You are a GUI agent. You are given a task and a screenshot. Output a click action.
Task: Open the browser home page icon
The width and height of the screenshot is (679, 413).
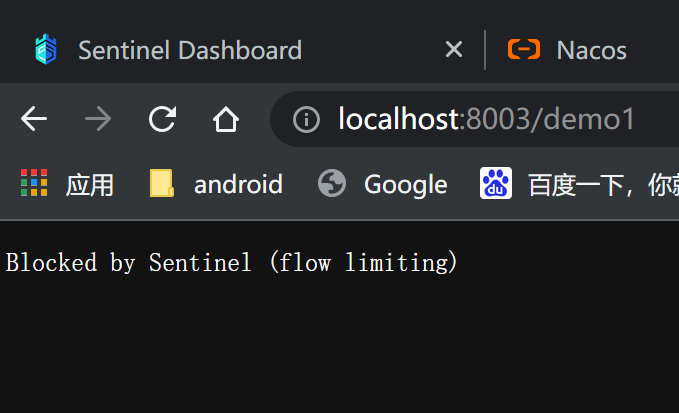click(x=226, y=119)
